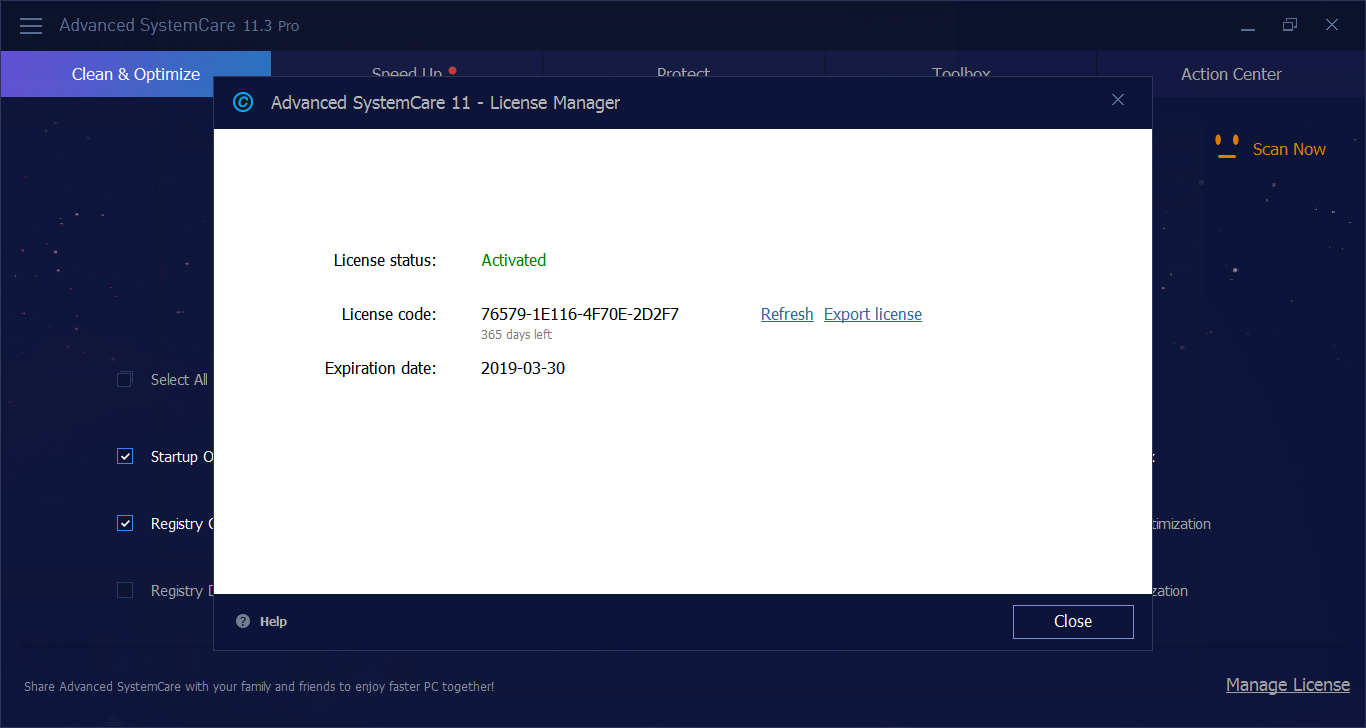1366x728 pixels.
Task: Restore the Advanced SystemCare window size
Action: pyautogui.click(x=1290, y=25)
